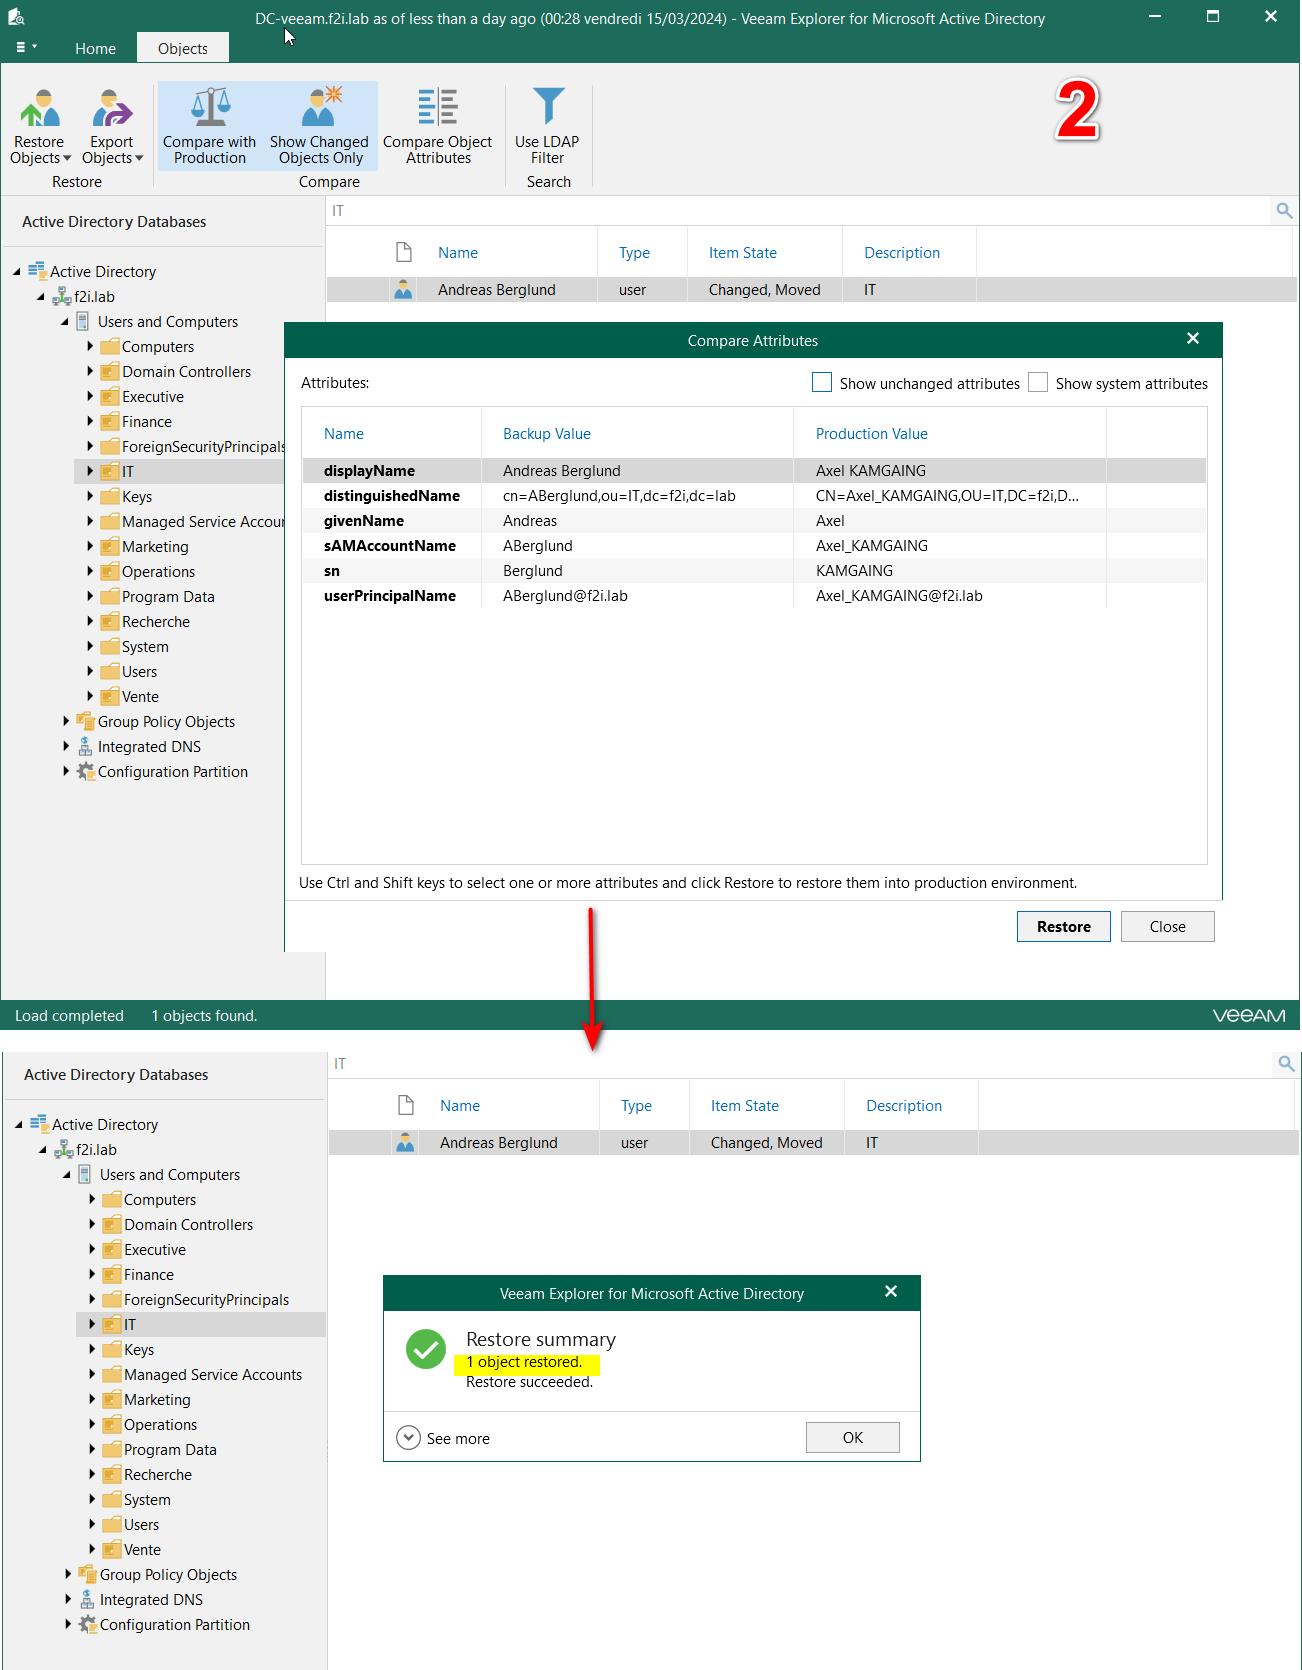Close the Restore summary dialog with X
This screenshot has height=1670, width=1302.
coord(891,1292)
